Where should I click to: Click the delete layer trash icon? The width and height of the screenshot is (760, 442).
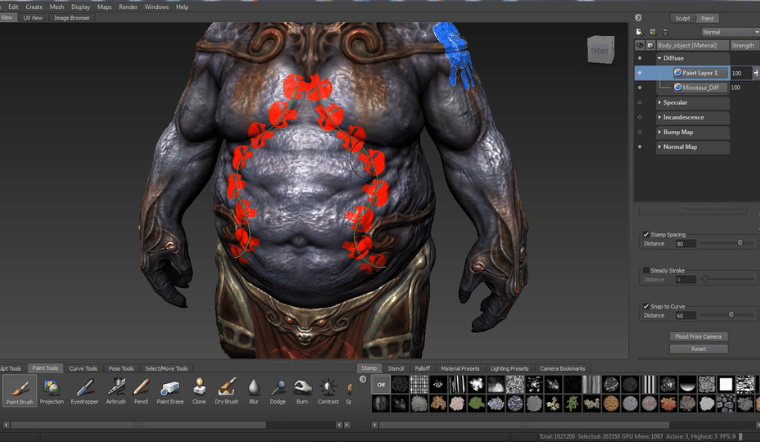665,32
